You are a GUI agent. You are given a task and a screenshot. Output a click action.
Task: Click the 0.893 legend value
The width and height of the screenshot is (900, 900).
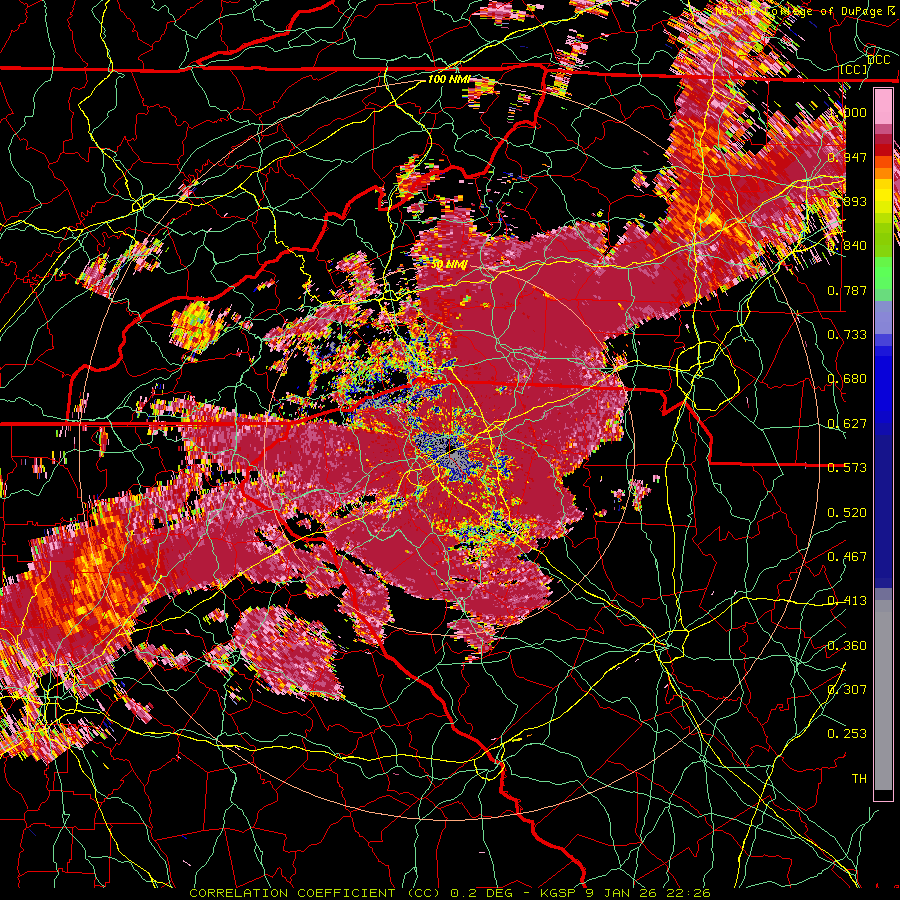847,201
